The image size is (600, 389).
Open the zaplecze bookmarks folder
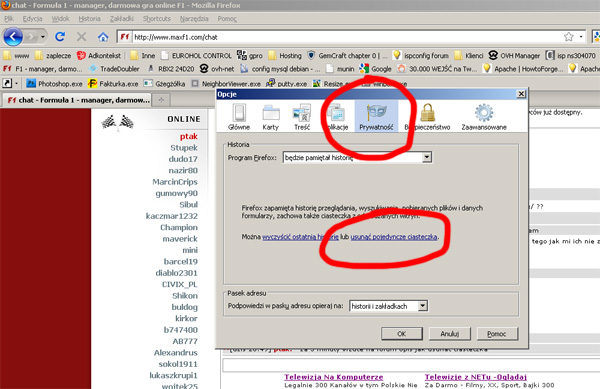click(53, 55)
